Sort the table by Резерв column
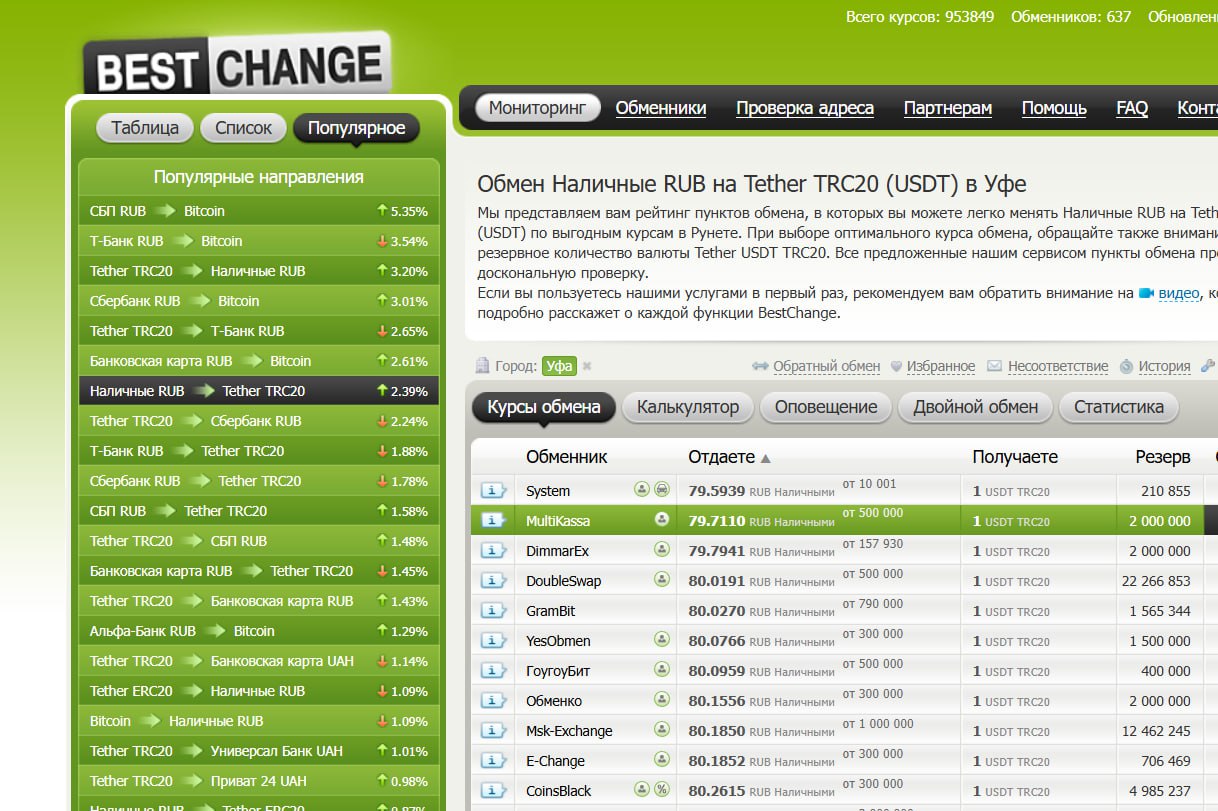 (x=1162, y=457)
